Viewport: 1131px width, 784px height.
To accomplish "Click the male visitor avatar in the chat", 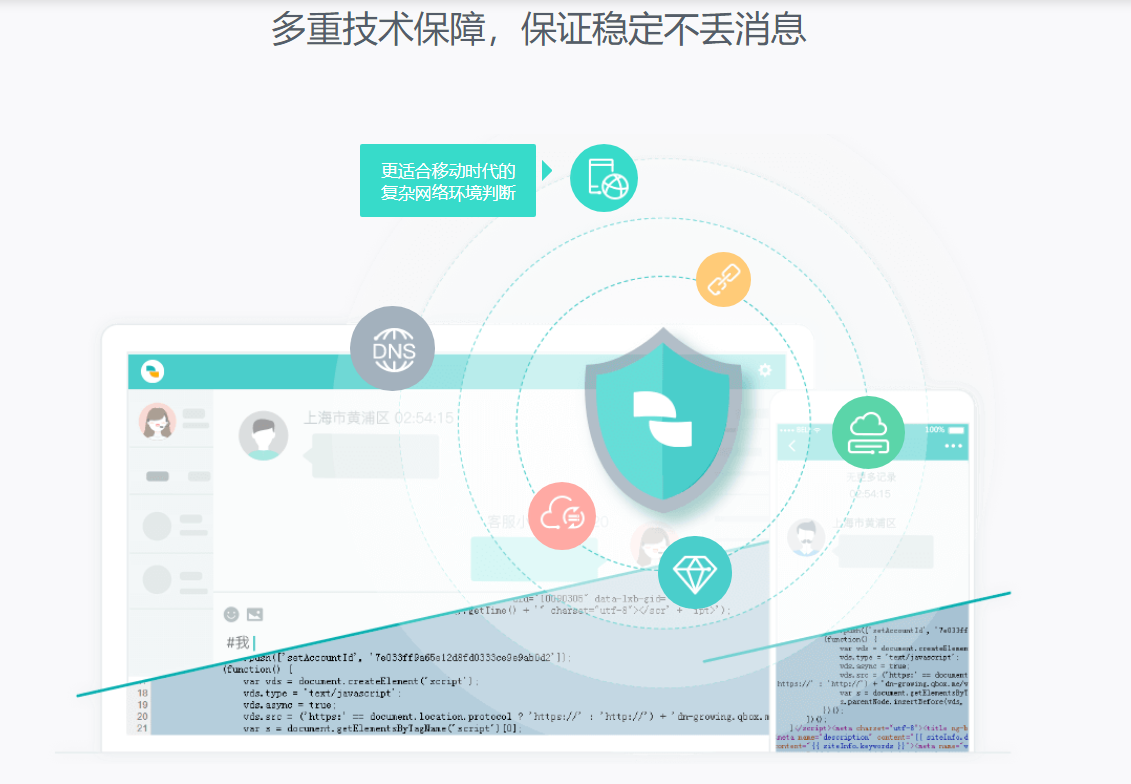I will pyautogui.click(x=263, y=436).
